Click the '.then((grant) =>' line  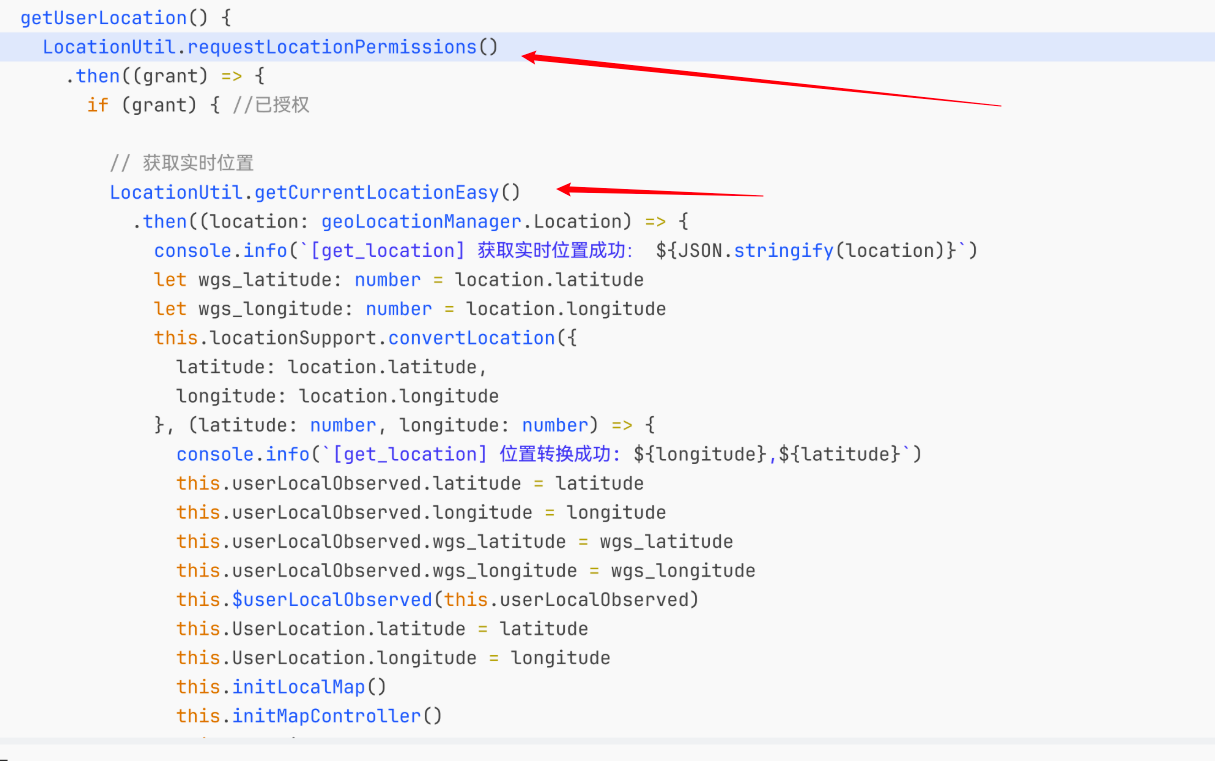tap(165, 76)
